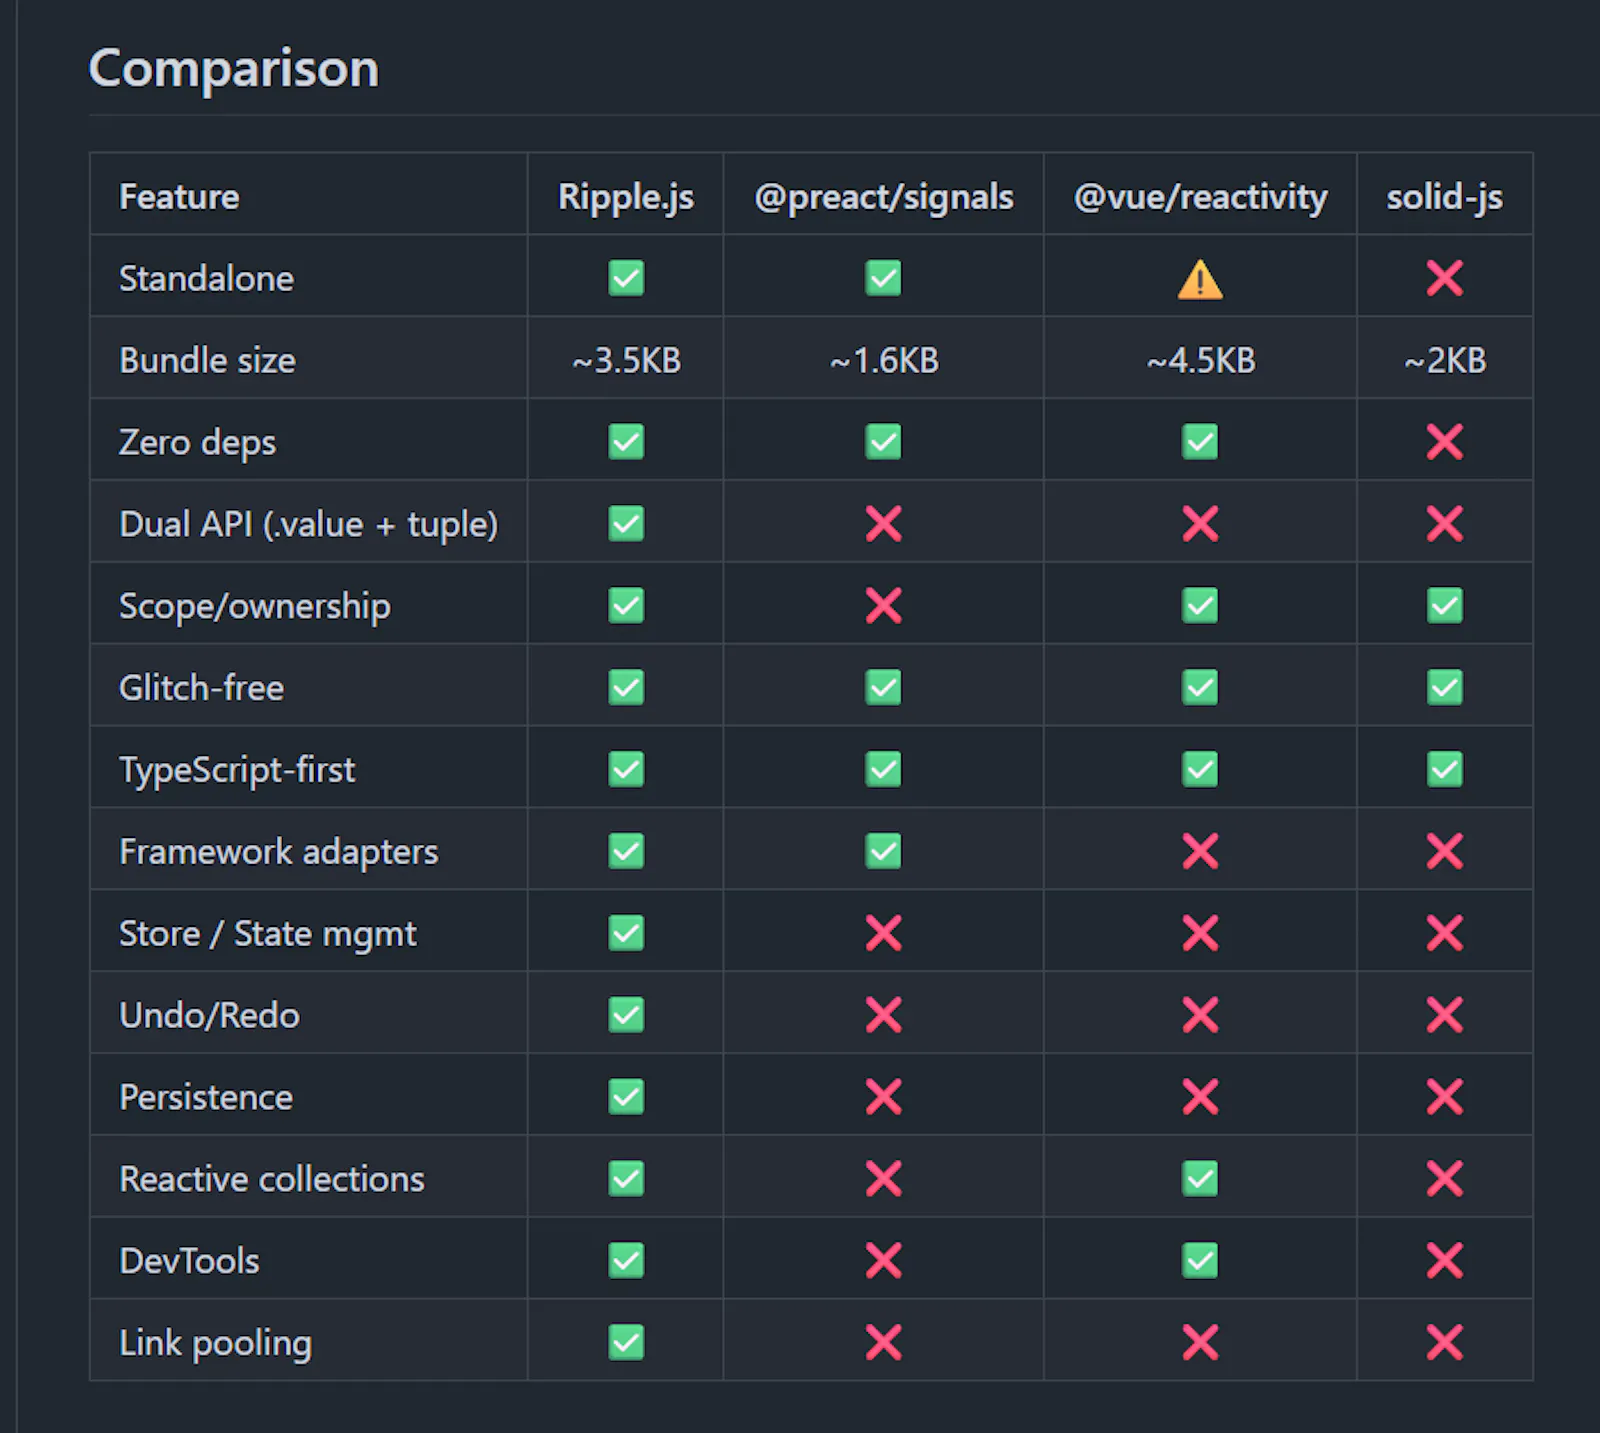The image size is (1600, 1433).
Task: Click the @preact/signals column header
Action: (884, 197)
